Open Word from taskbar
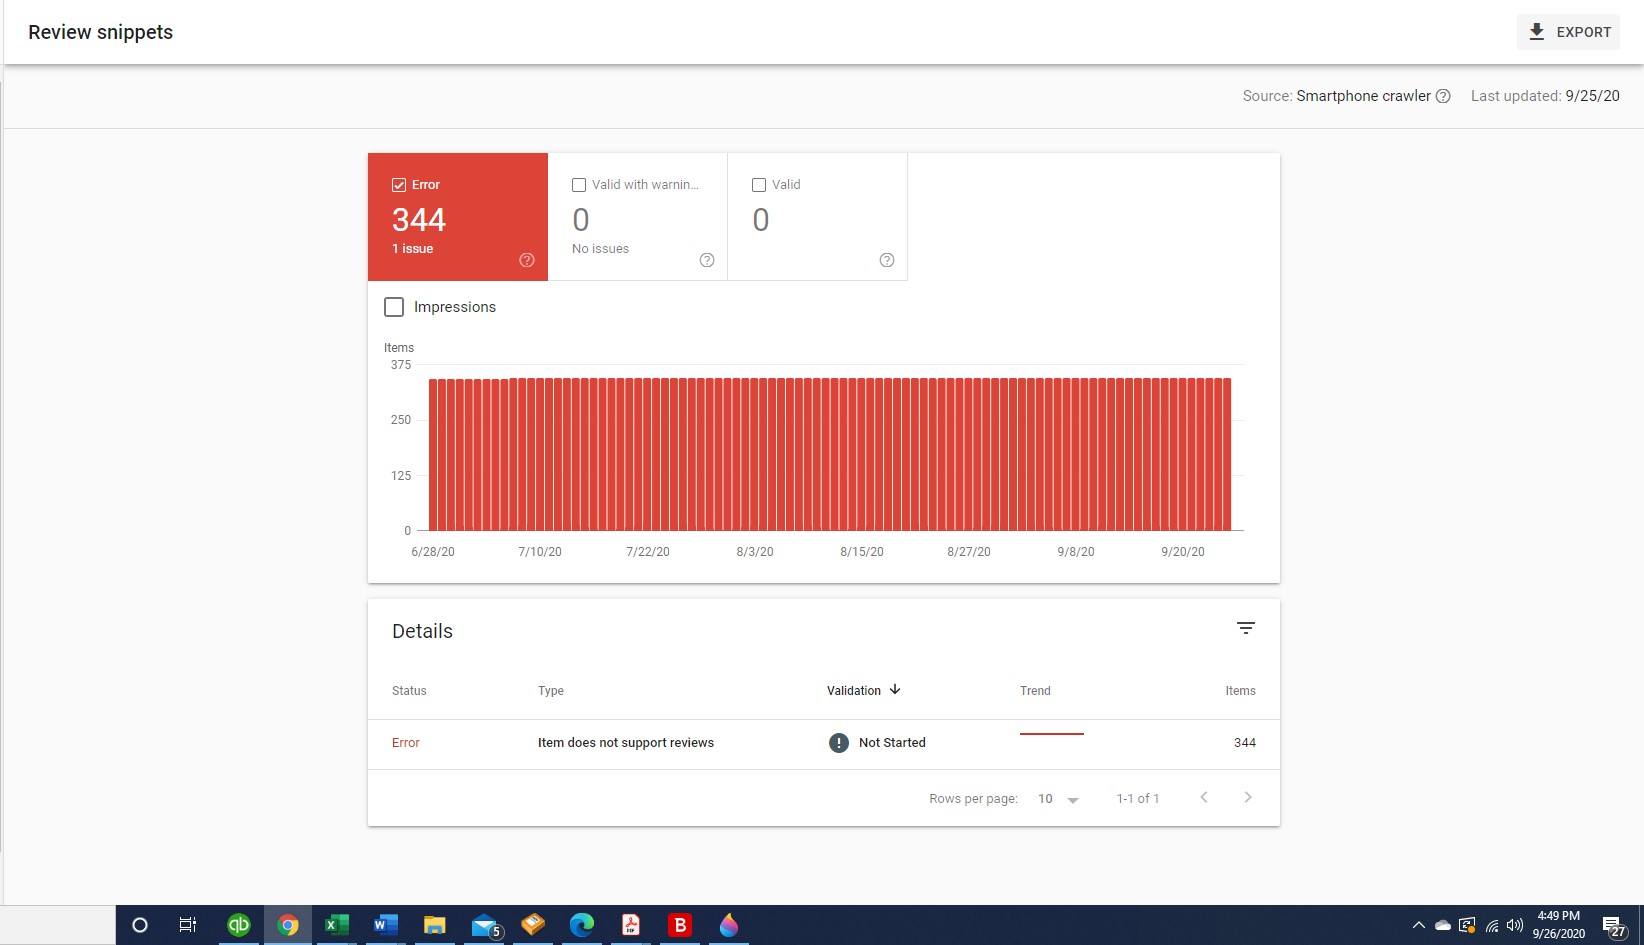This screenshot has height=945, width=1644. pyautogui.click(x=385, y=925)
